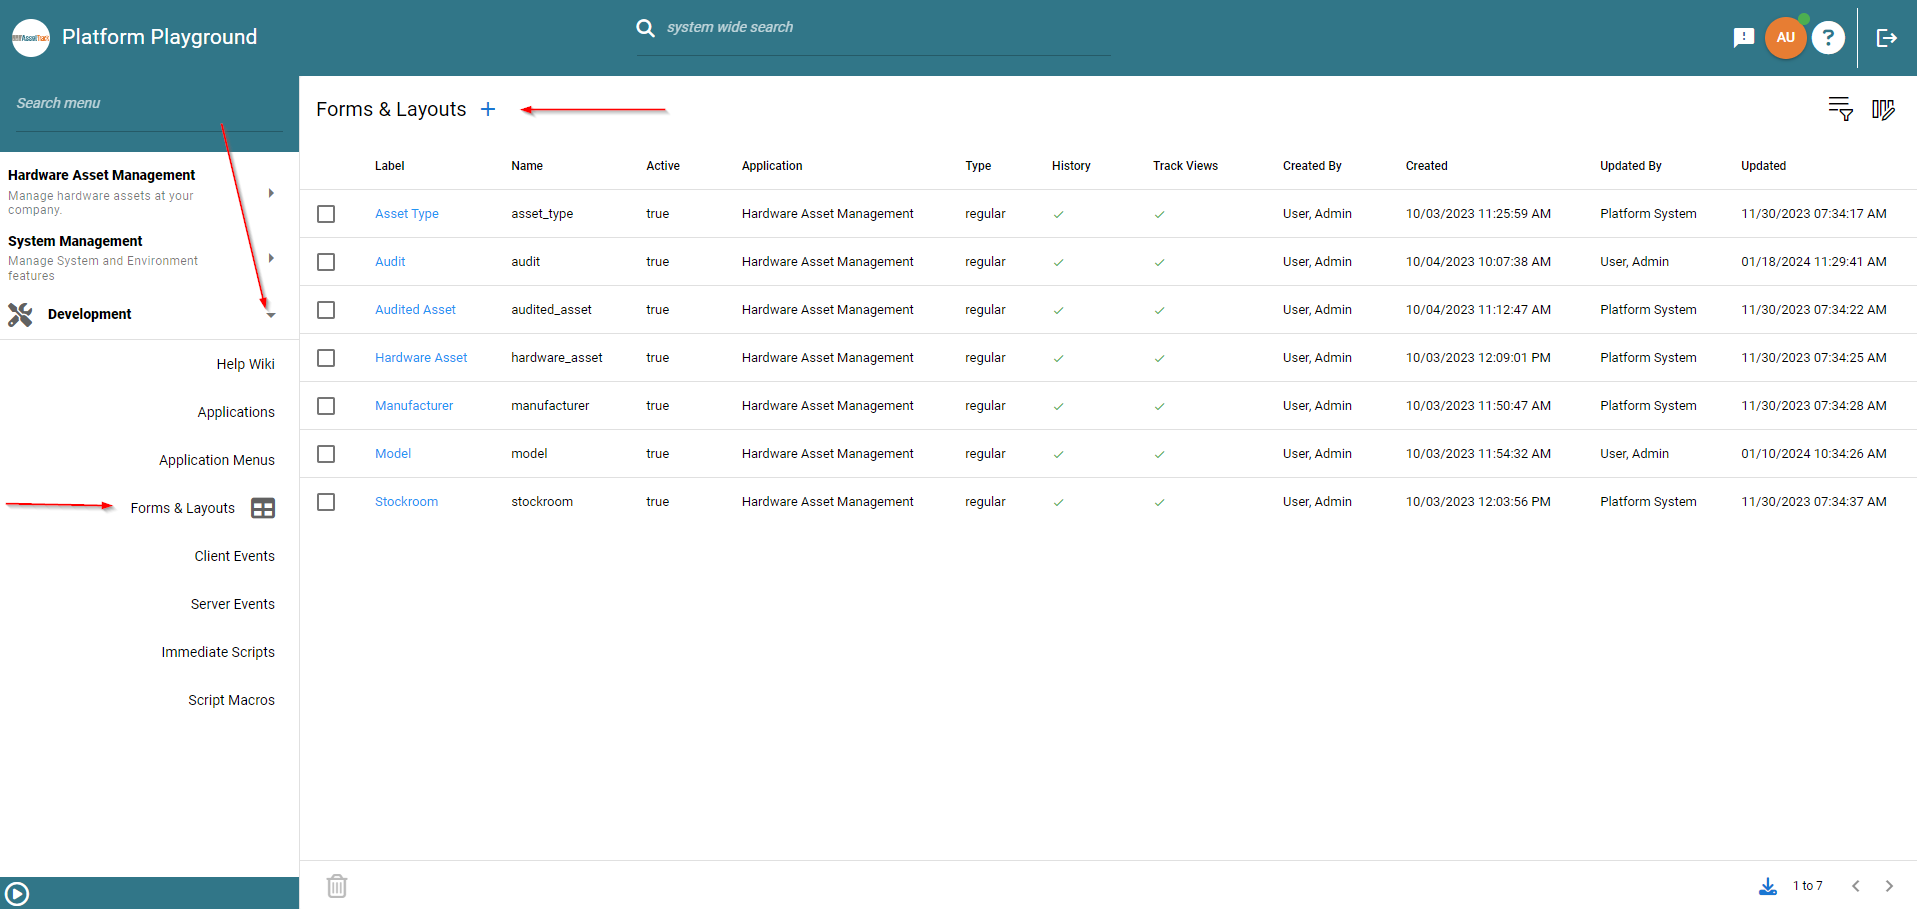The height and width of the screenshot is (909, 1917).
Task: Tick the Stockroom row checkbox
Action: [326, 502]
